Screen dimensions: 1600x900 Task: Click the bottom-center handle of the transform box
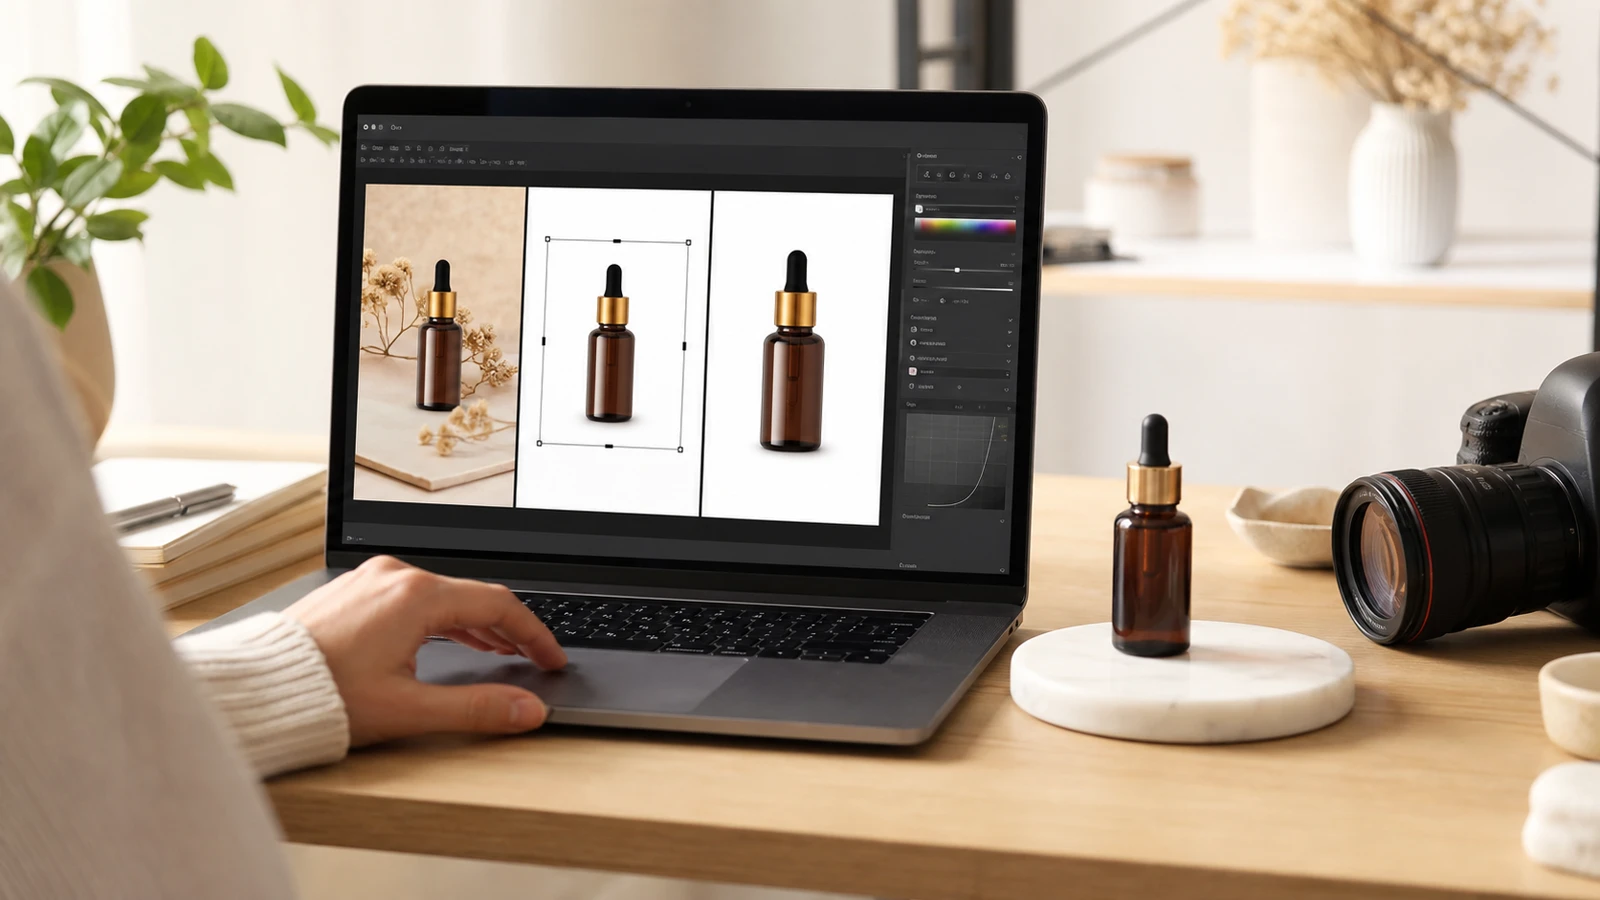point(609,446)
